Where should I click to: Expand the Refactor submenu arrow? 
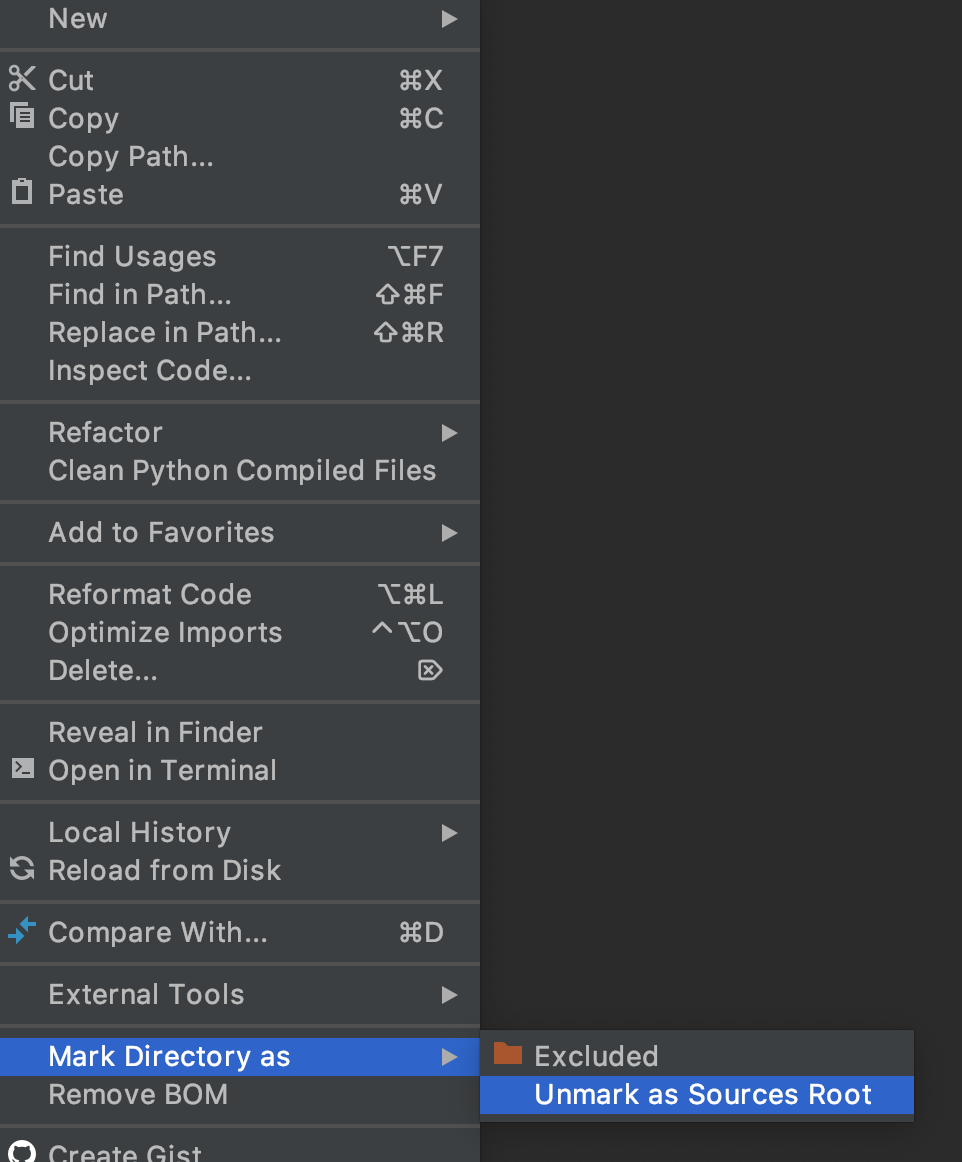[x=450, y=433]
